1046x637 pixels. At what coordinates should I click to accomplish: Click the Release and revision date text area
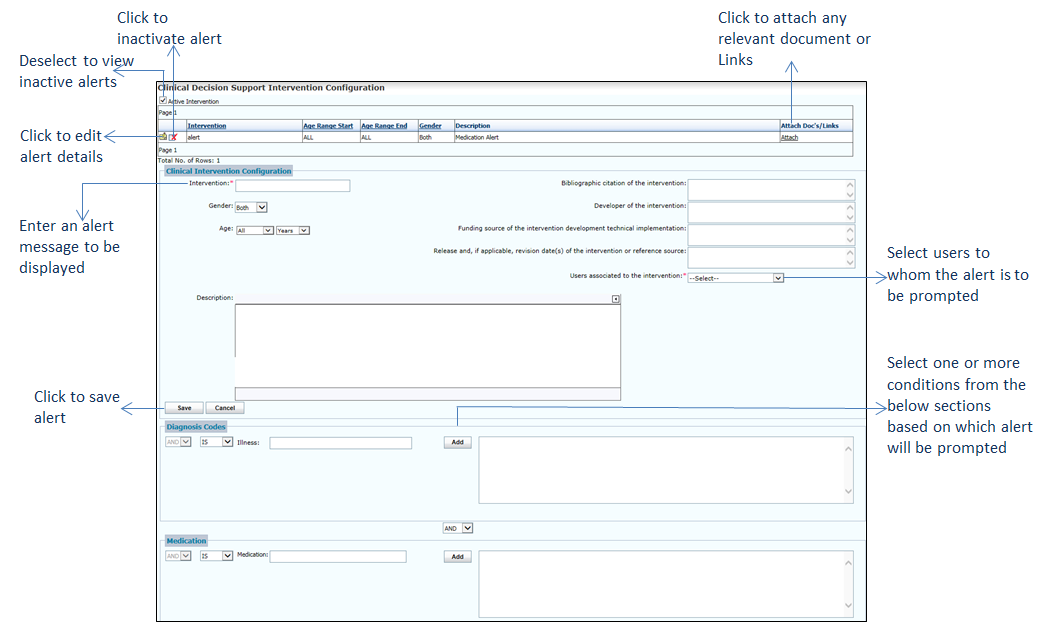click(771, 257)
